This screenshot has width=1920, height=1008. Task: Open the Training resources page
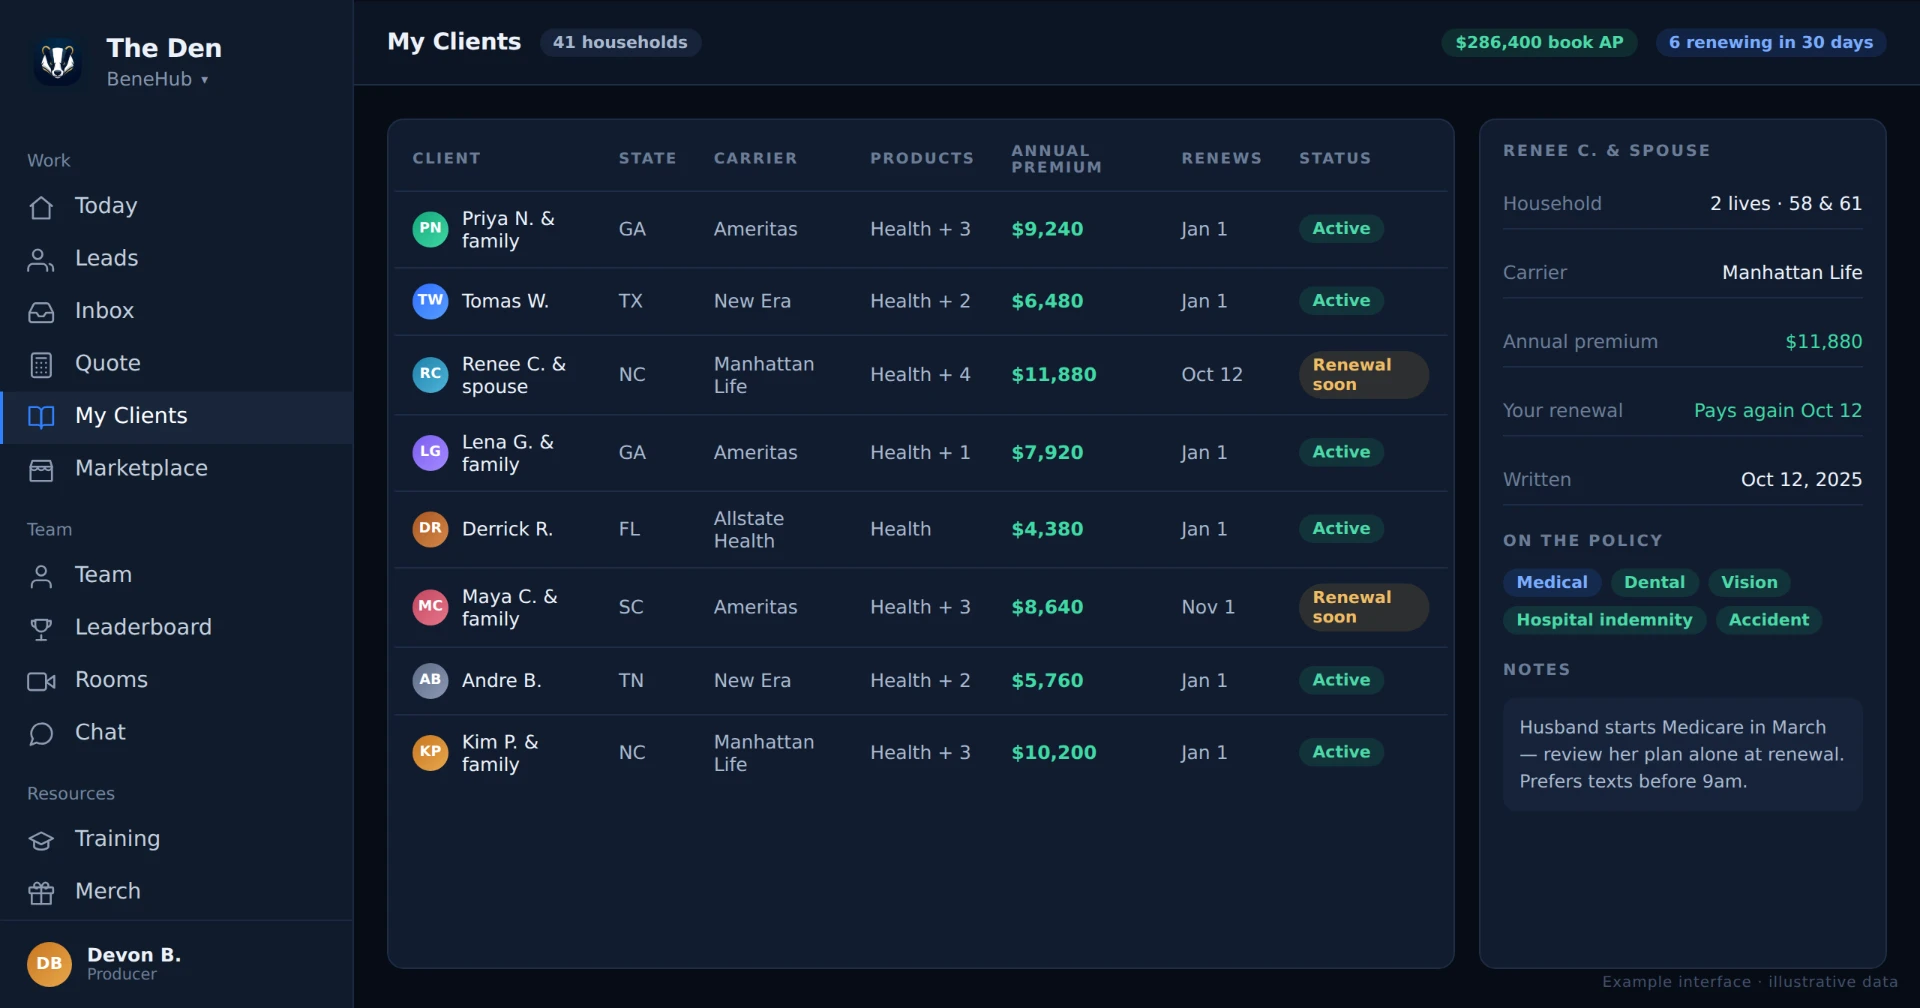coord(177,838)
